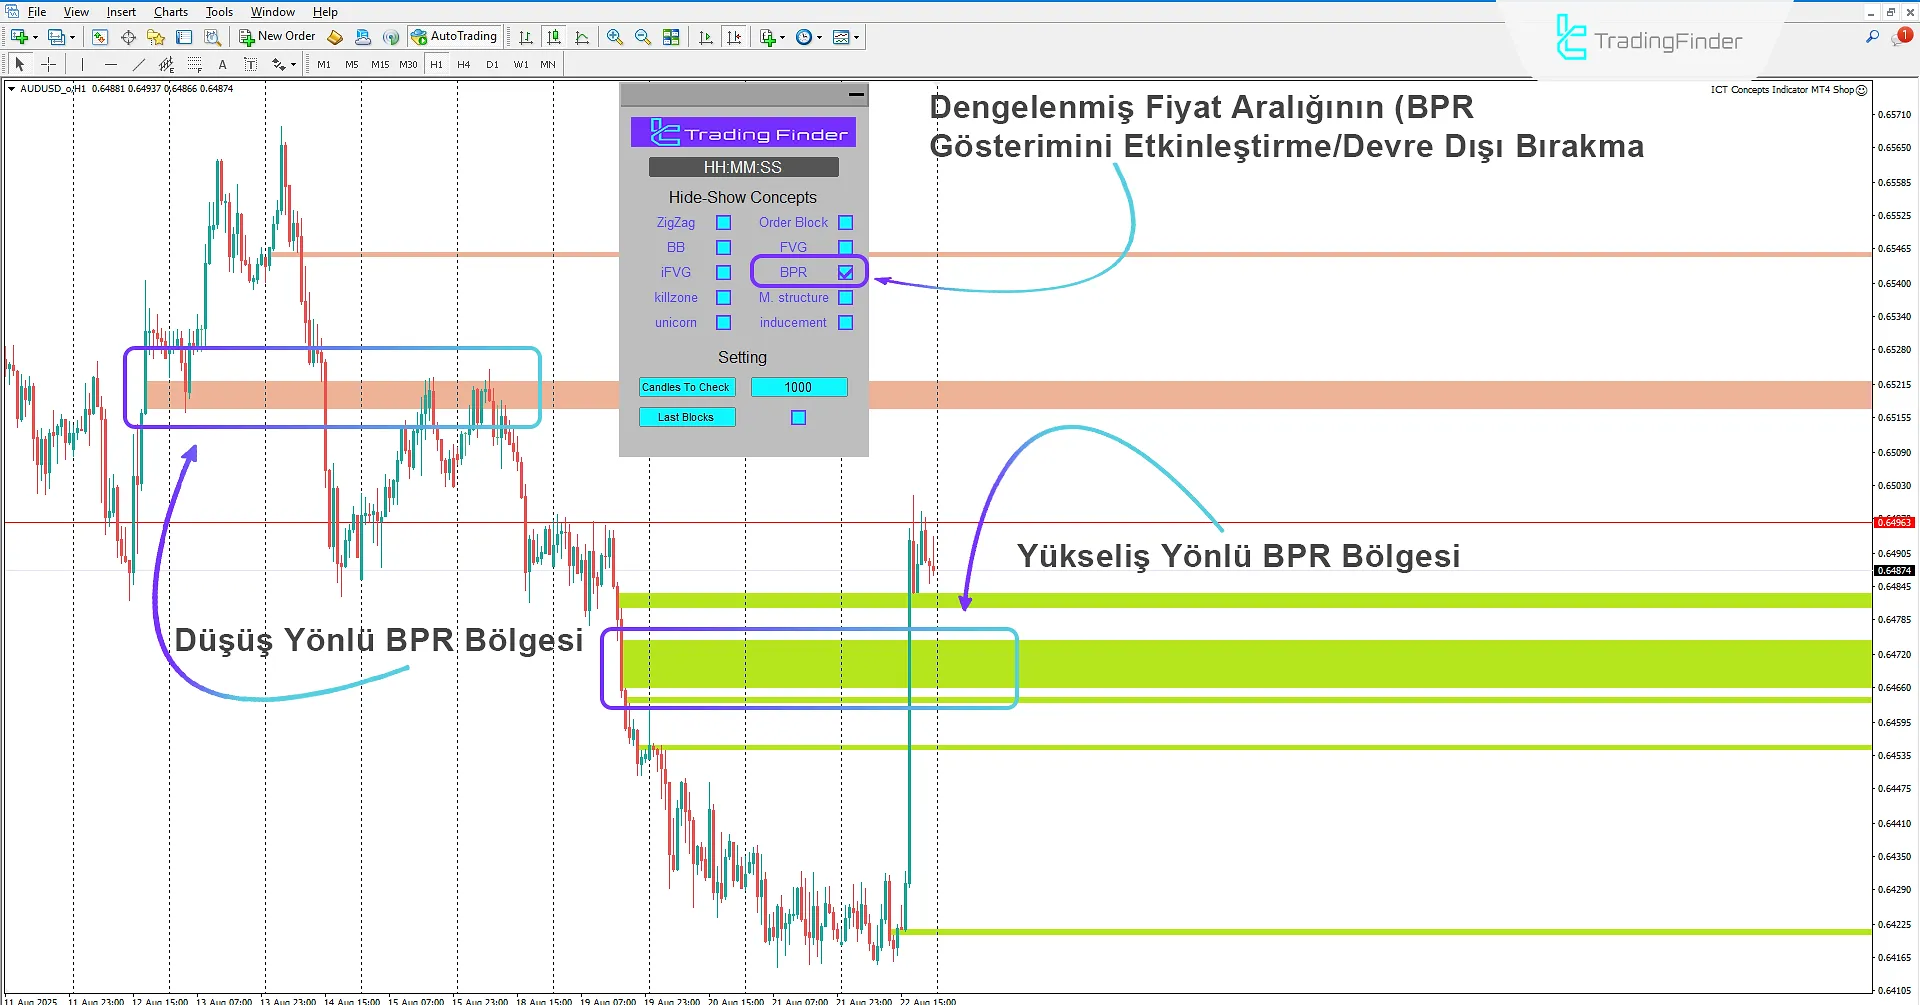This screenshot has width=1920, height=1005.
Task: Expand the chart templates dropdown
Action: click(856, 38)
